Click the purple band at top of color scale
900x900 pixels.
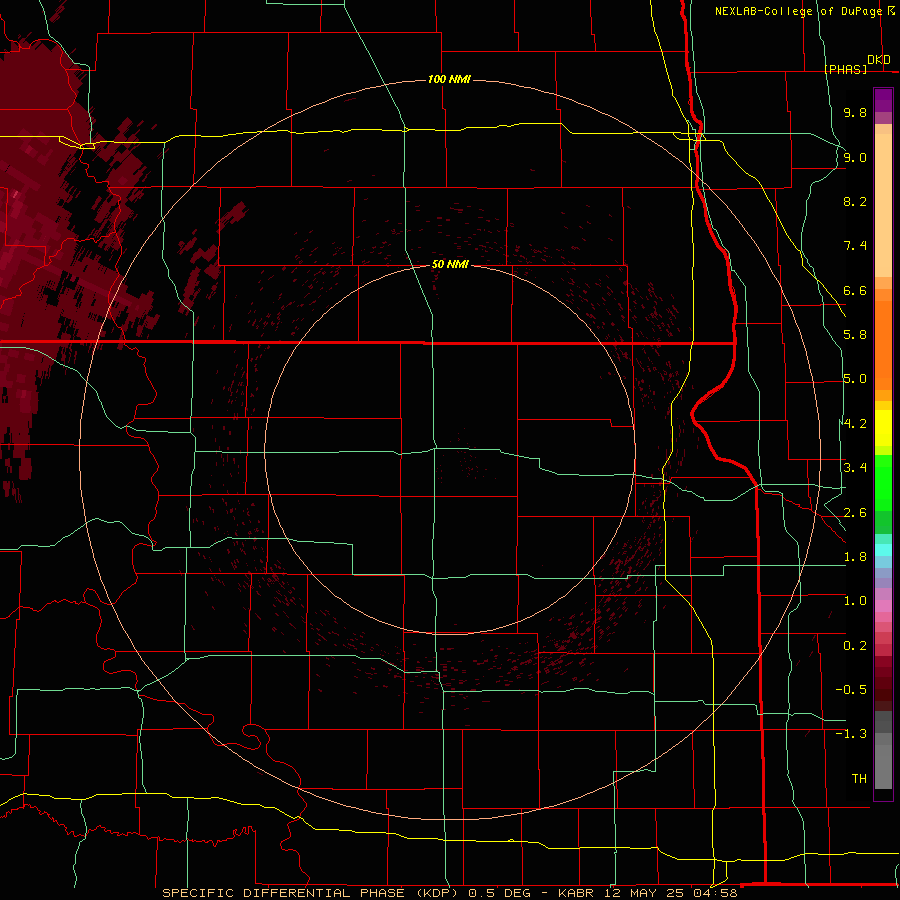883,100
